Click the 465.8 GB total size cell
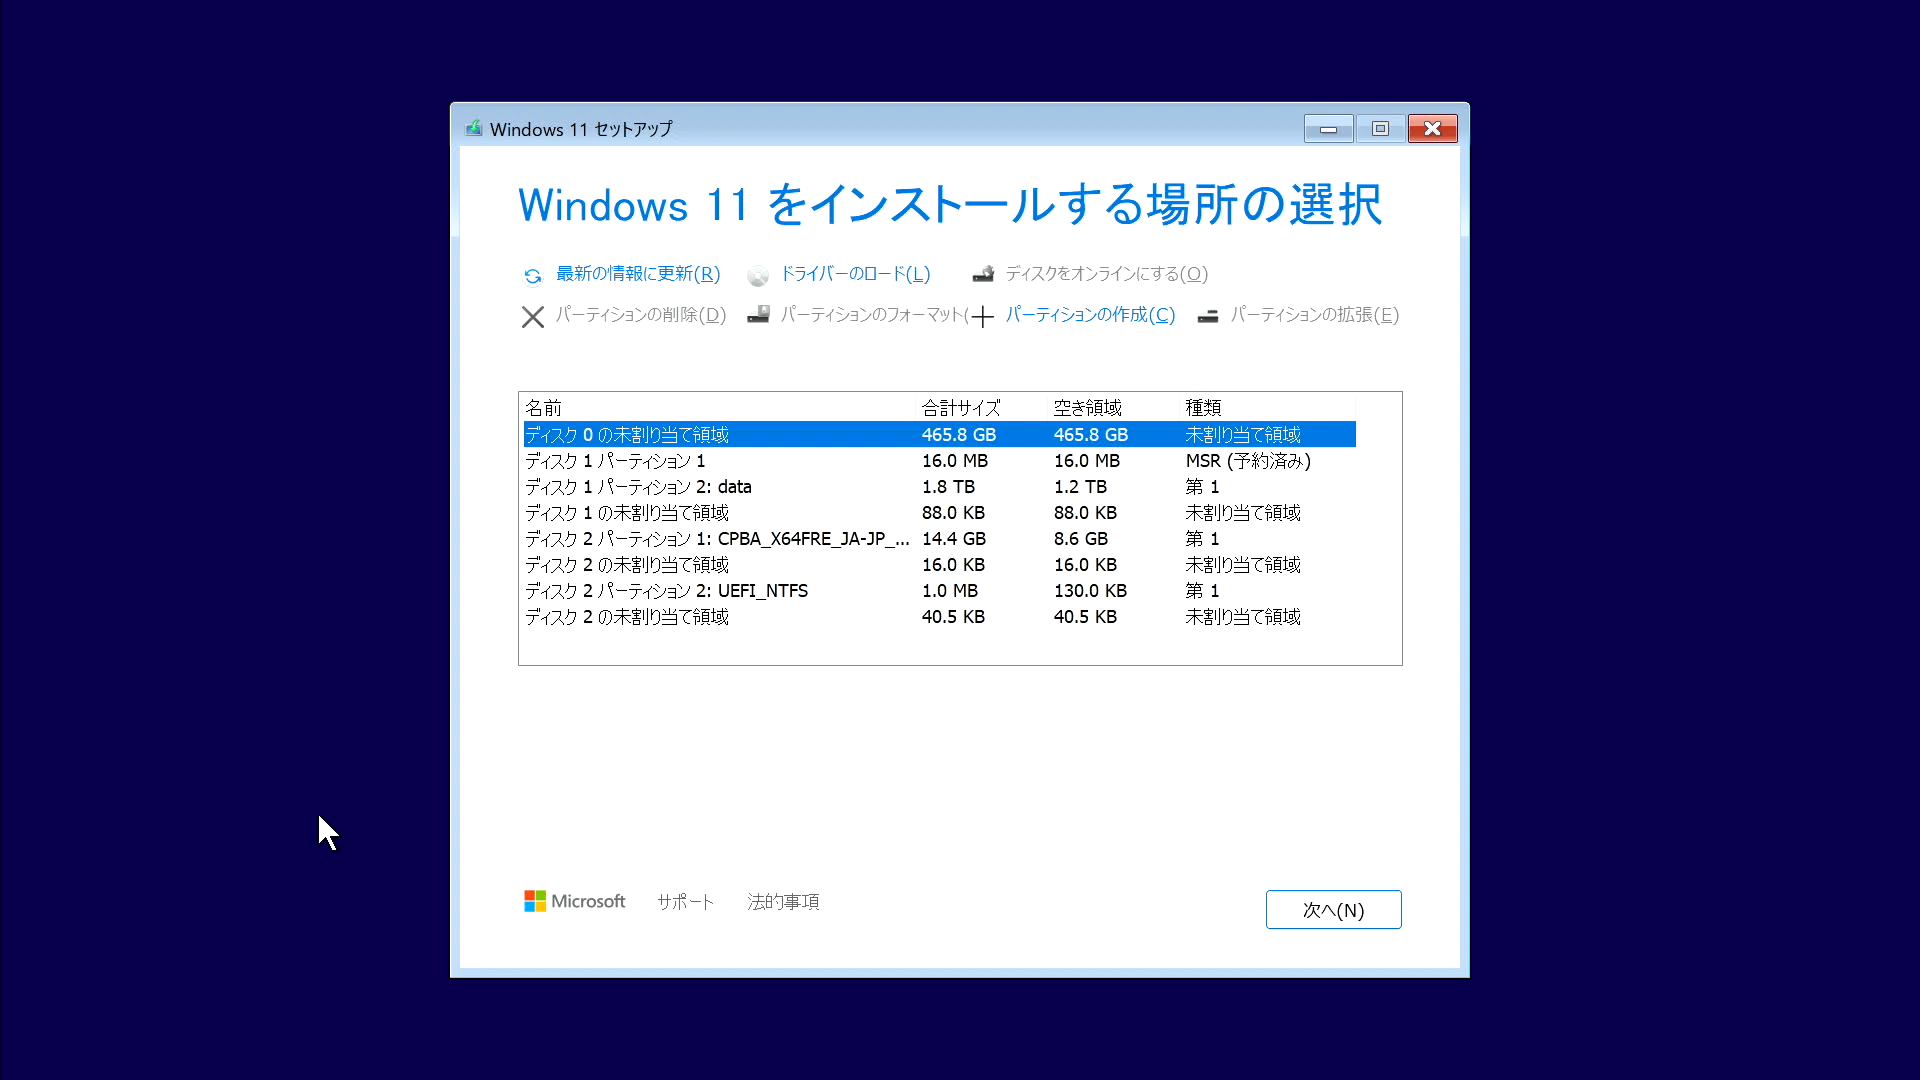This screenshot has height=1080, width=1920. [x=959, y=435]
